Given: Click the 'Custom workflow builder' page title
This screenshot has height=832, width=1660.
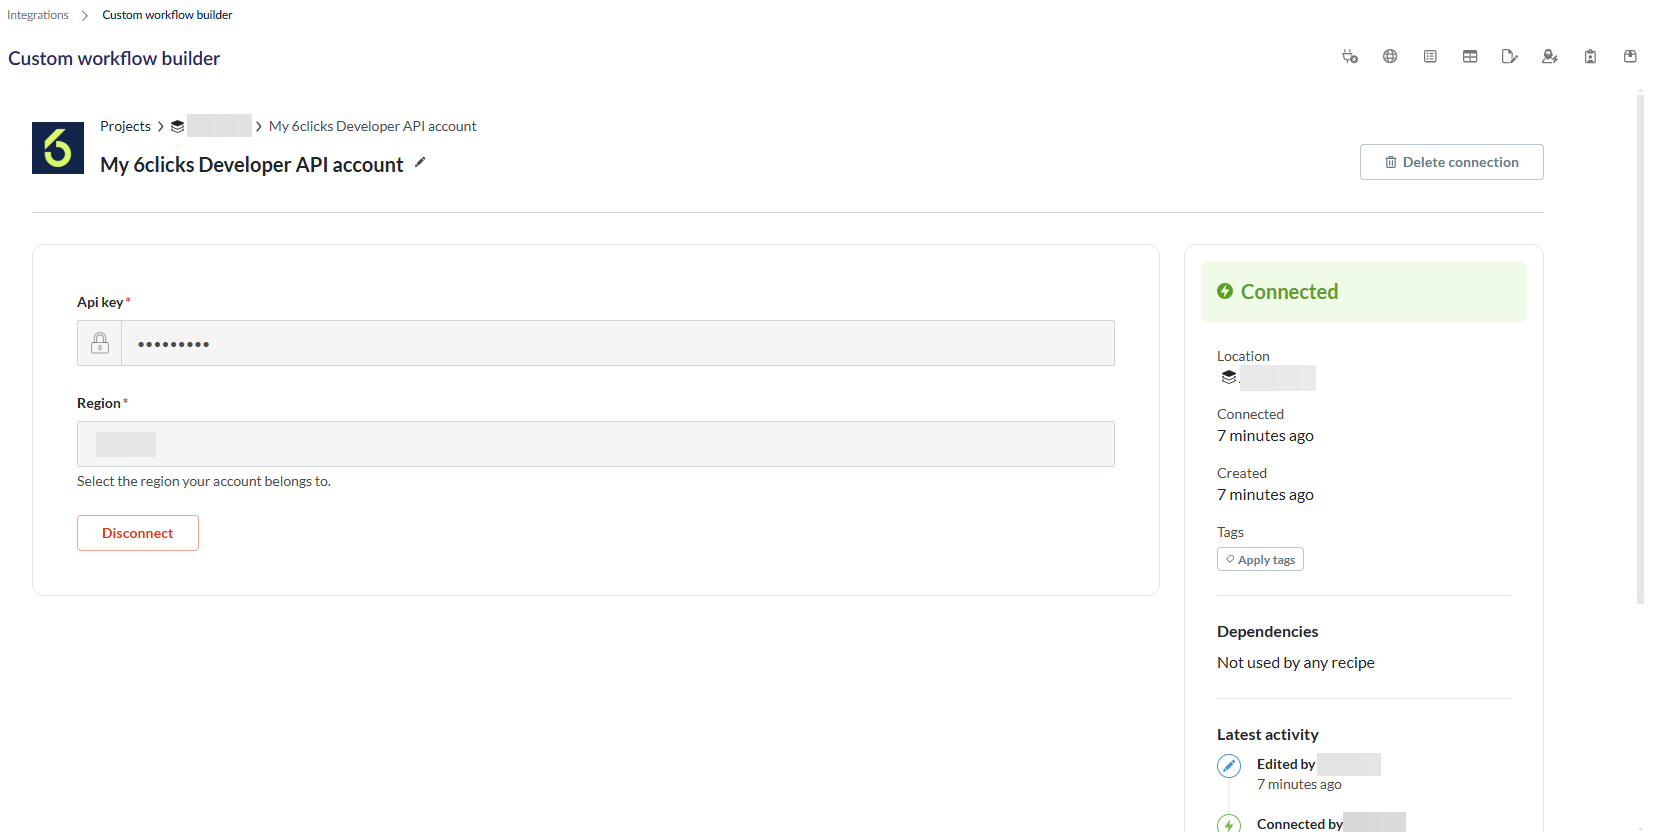Looking at the screenshot, I should (114, 58).
